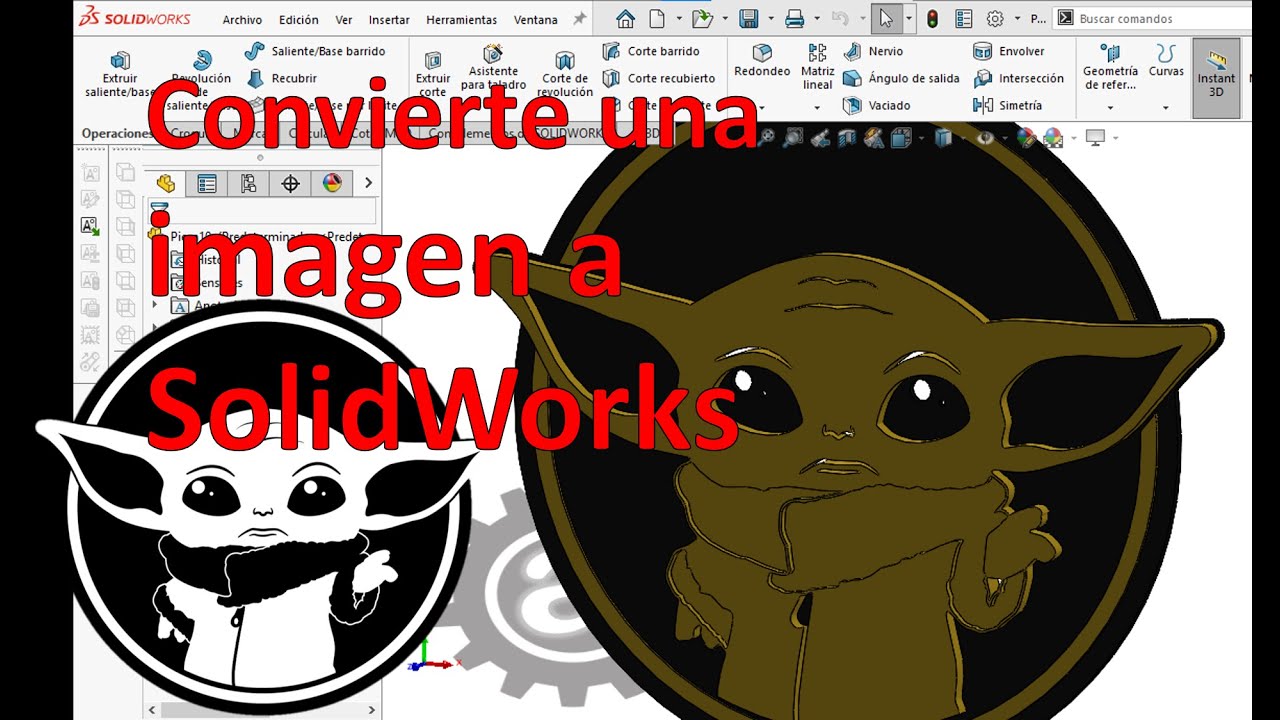Click the Envolver wrap tool
1280x720 pixels.
[x=1009, y=51]
